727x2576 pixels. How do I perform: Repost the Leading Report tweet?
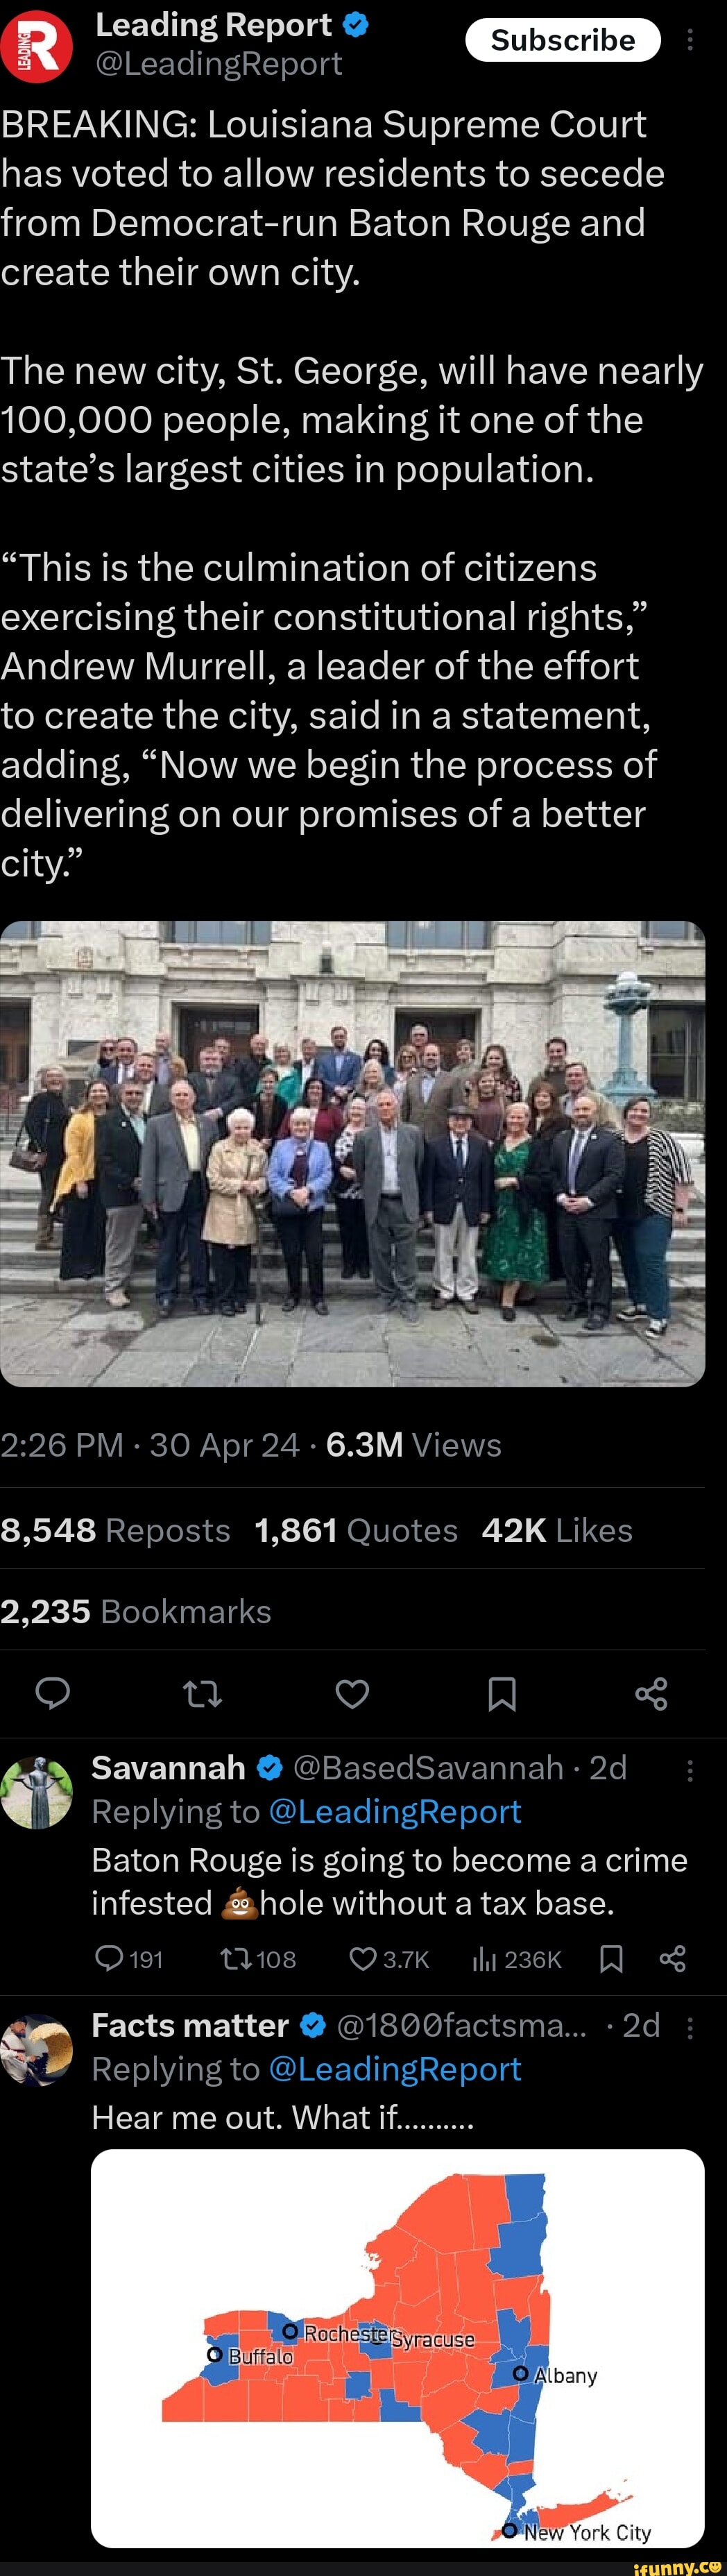[x=203, y=1693]
